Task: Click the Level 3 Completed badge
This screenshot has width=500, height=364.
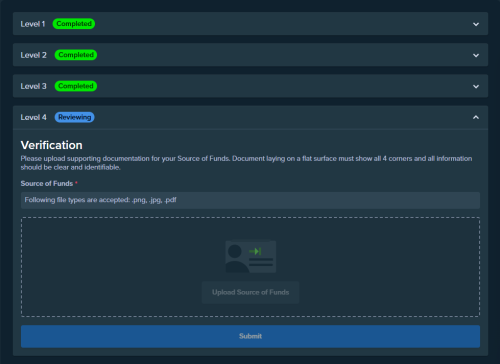Action: click(x=76, y=86)
